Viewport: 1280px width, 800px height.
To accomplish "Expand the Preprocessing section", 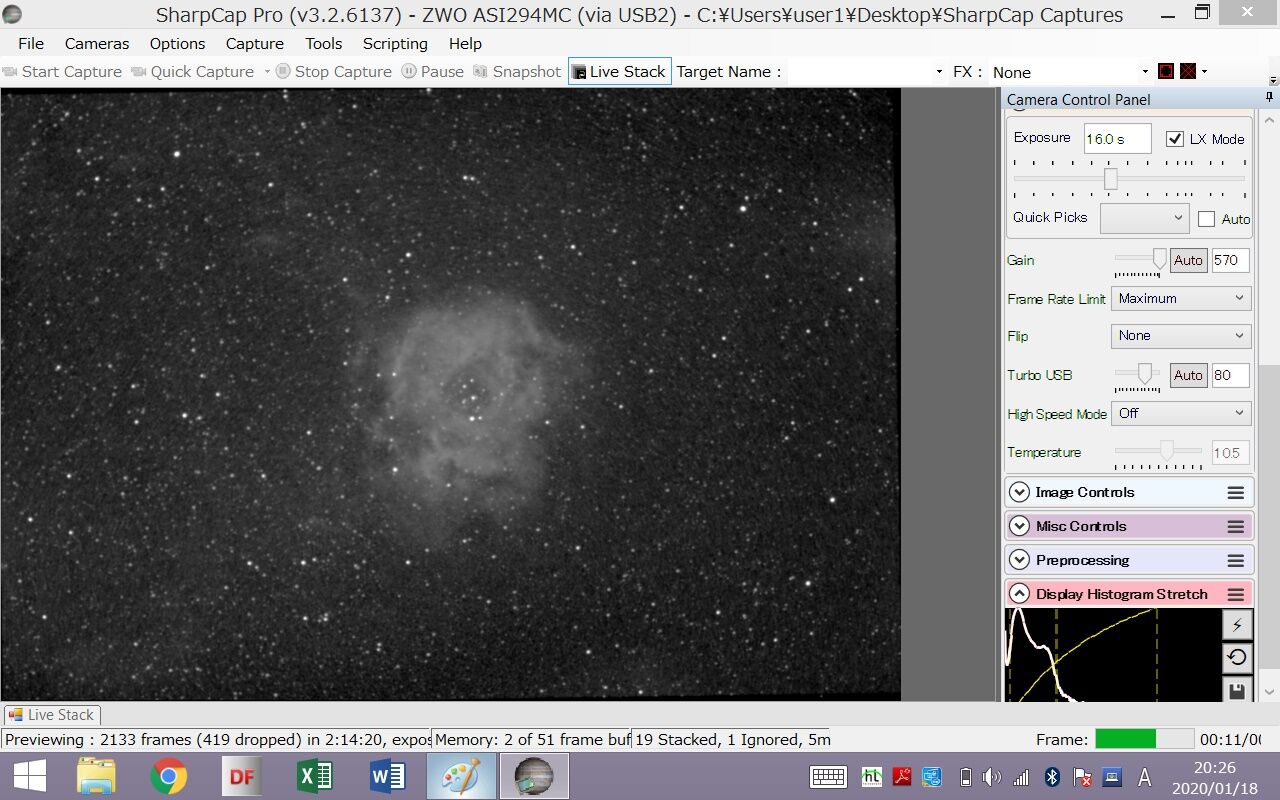I will [1019, 561].
